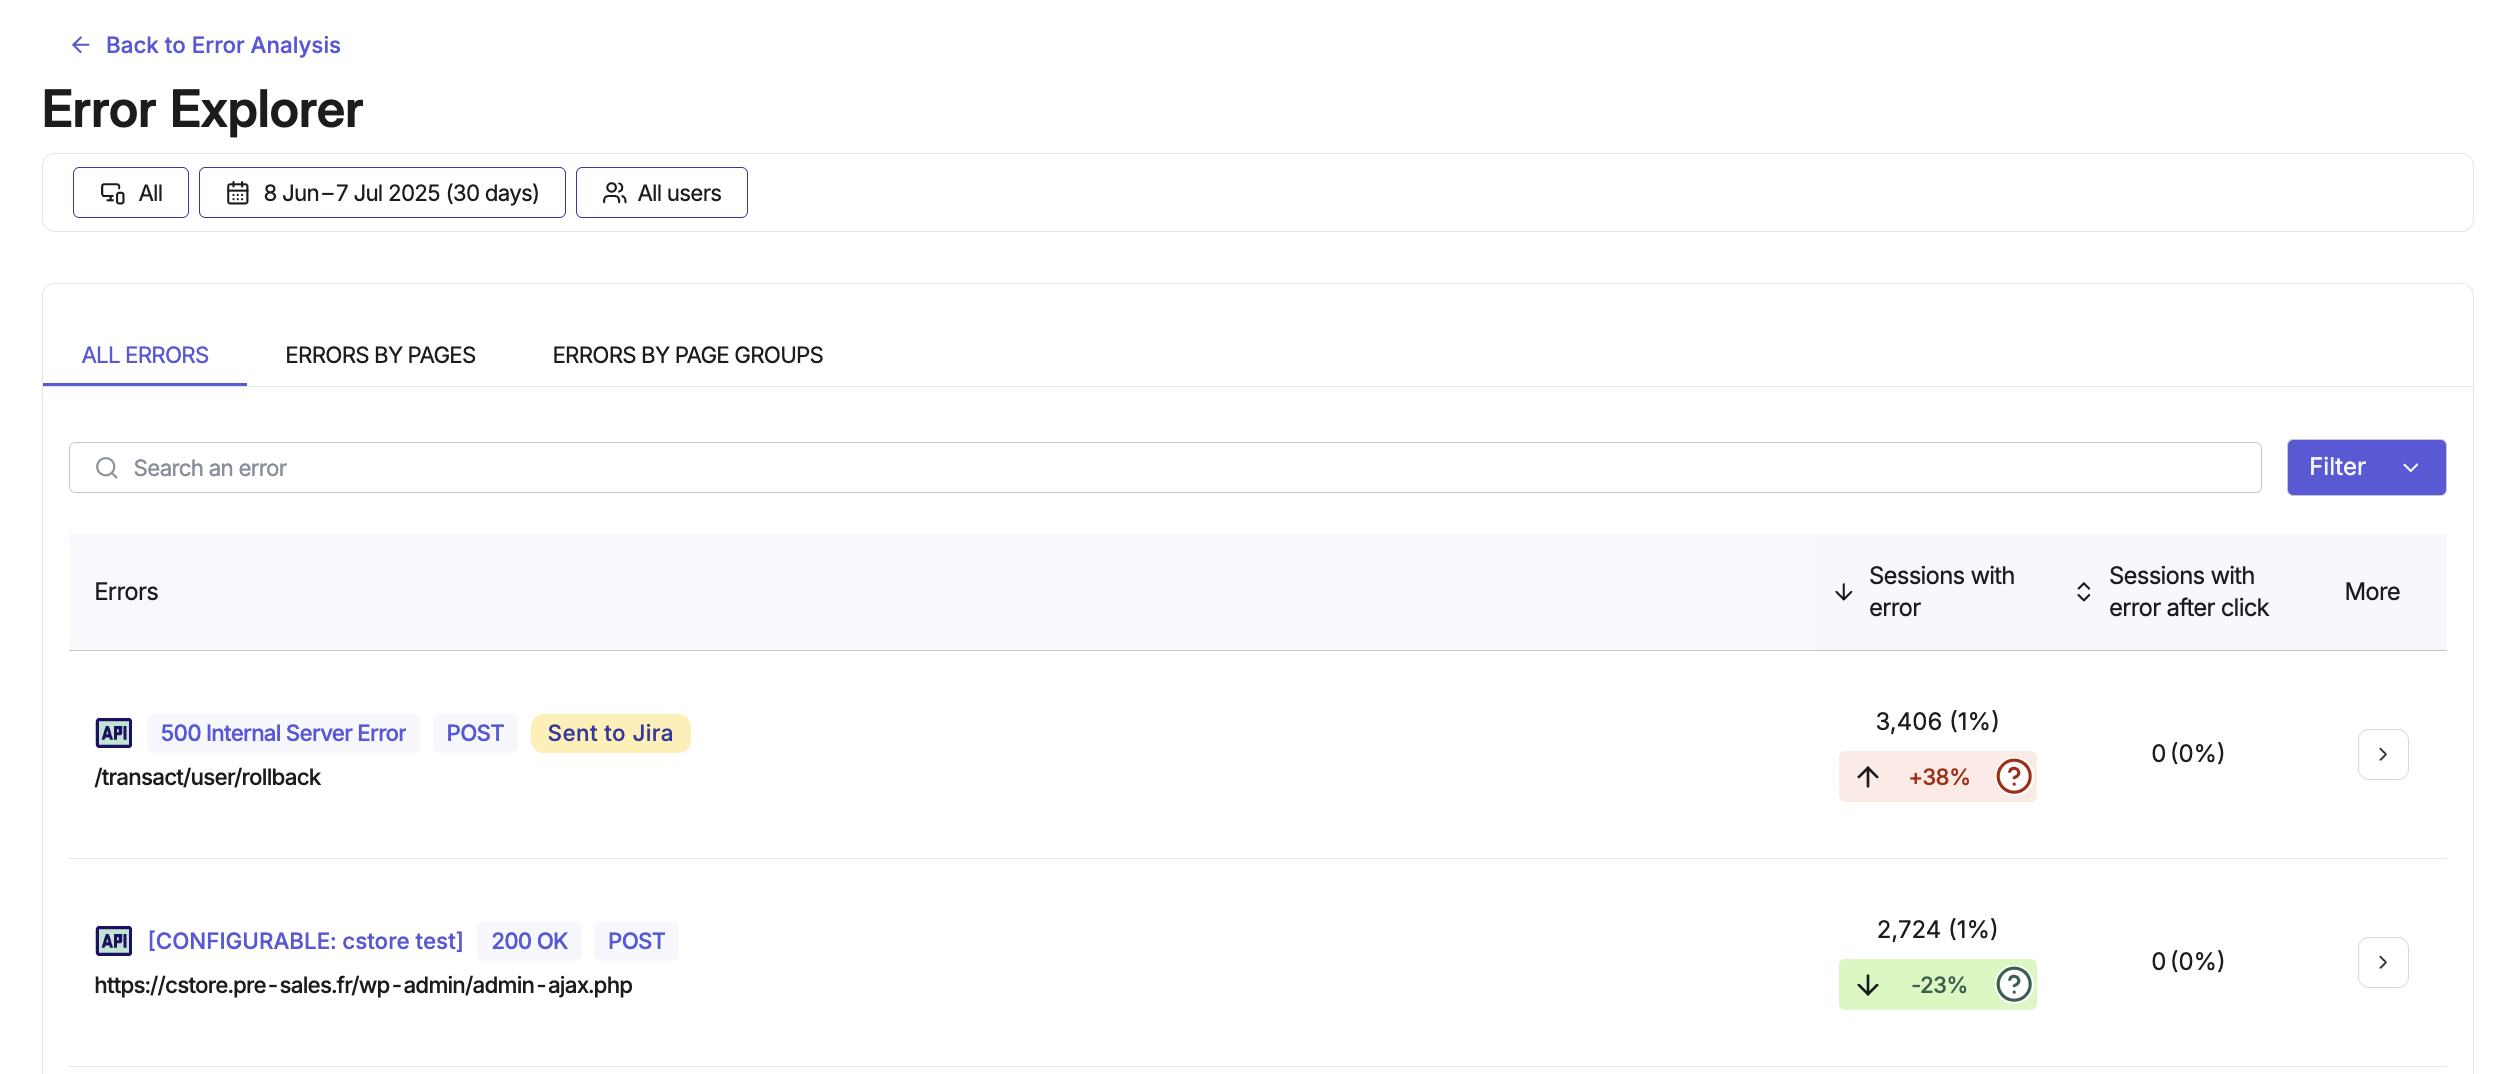Click the back arrow before Back to Error Analysis
2514x1074 pixels.
[x=79, y=44]
